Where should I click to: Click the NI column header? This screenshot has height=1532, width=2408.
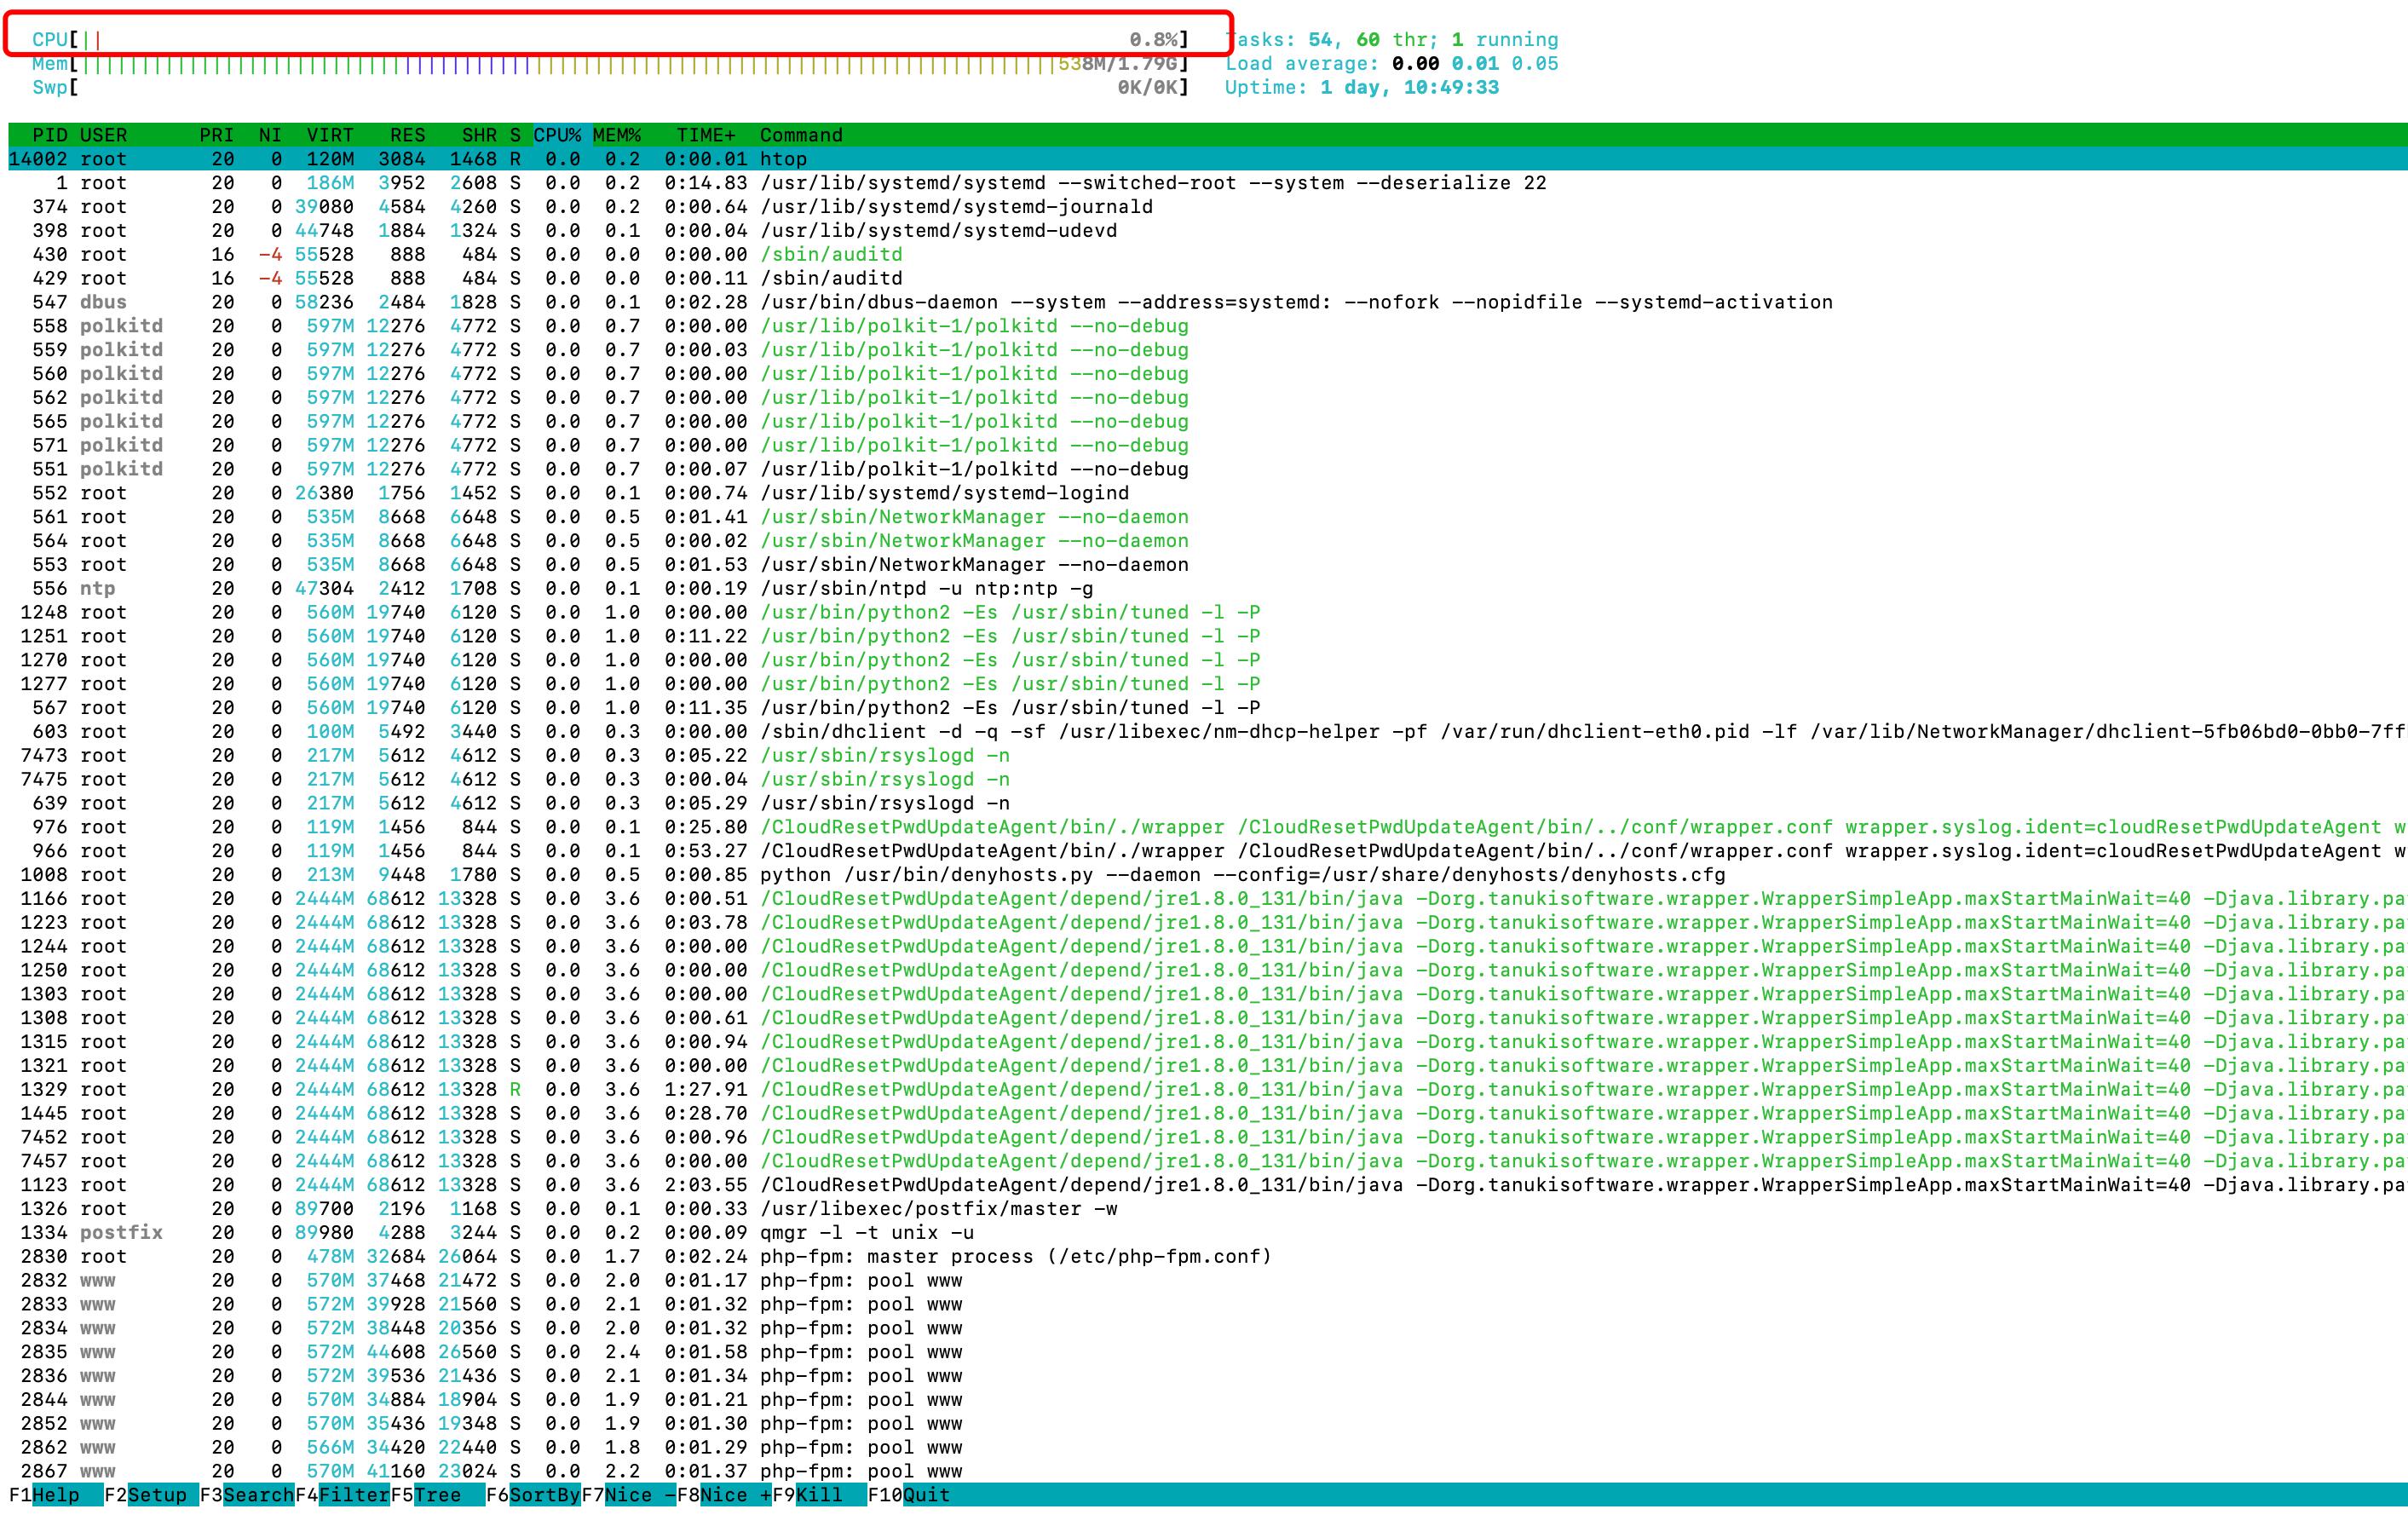coord(270,135)
